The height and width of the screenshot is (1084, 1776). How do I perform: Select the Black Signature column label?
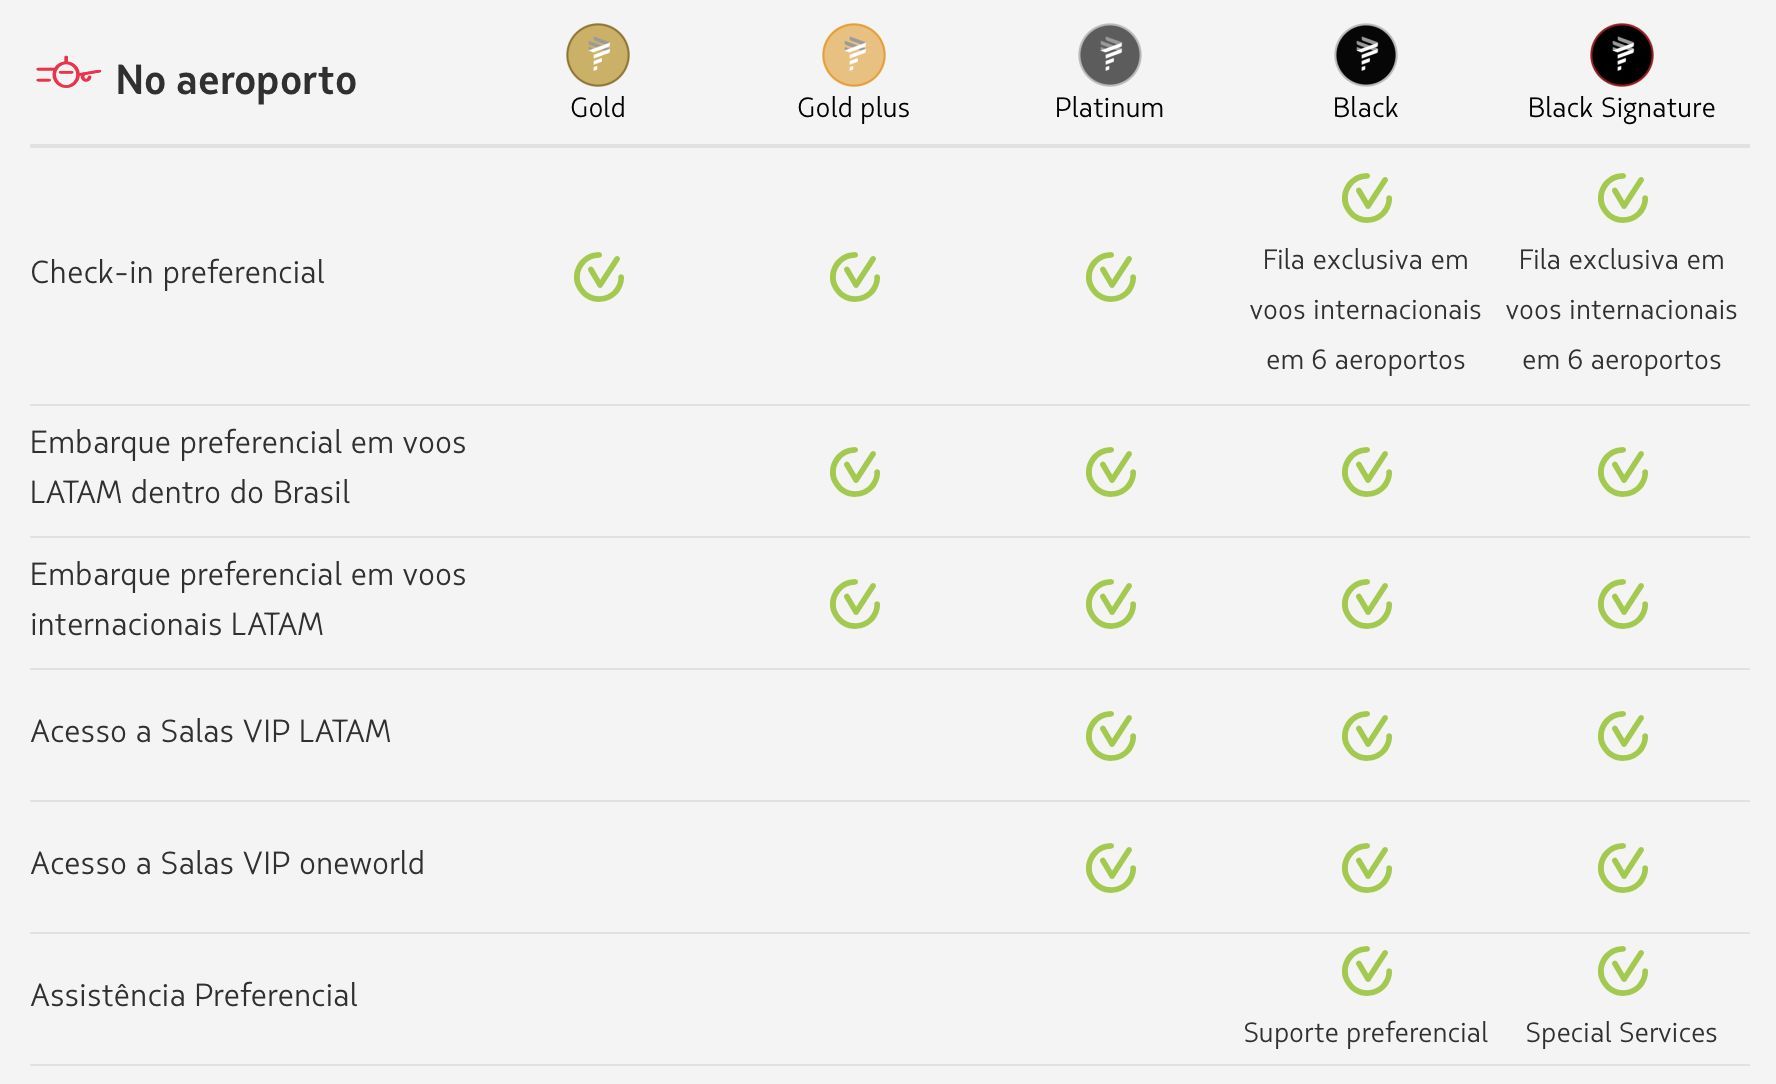tap(1621, 108)
